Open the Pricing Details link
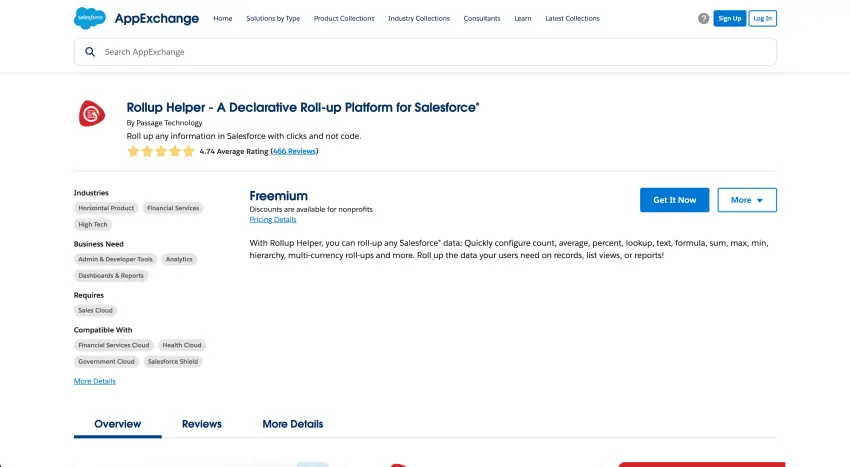The image size is (850, 467). 273,219
